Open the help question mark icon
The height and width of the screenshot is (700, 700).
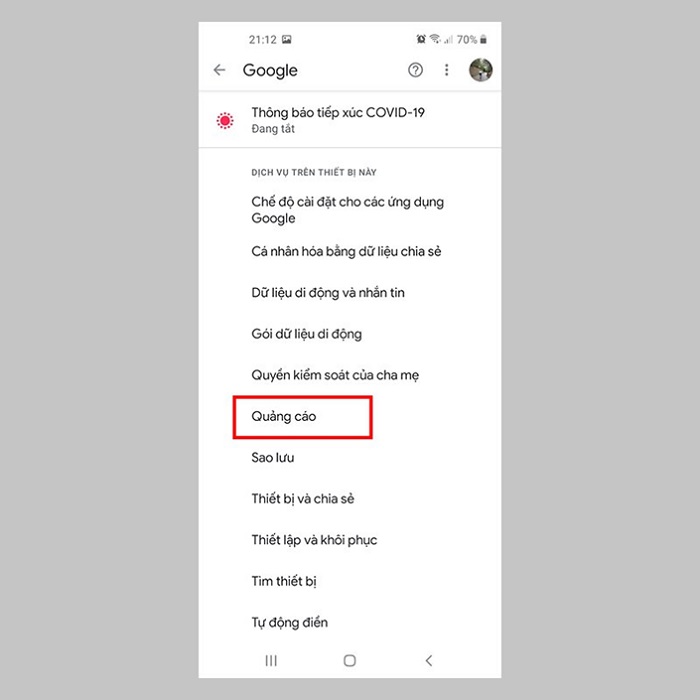[415, 70]
